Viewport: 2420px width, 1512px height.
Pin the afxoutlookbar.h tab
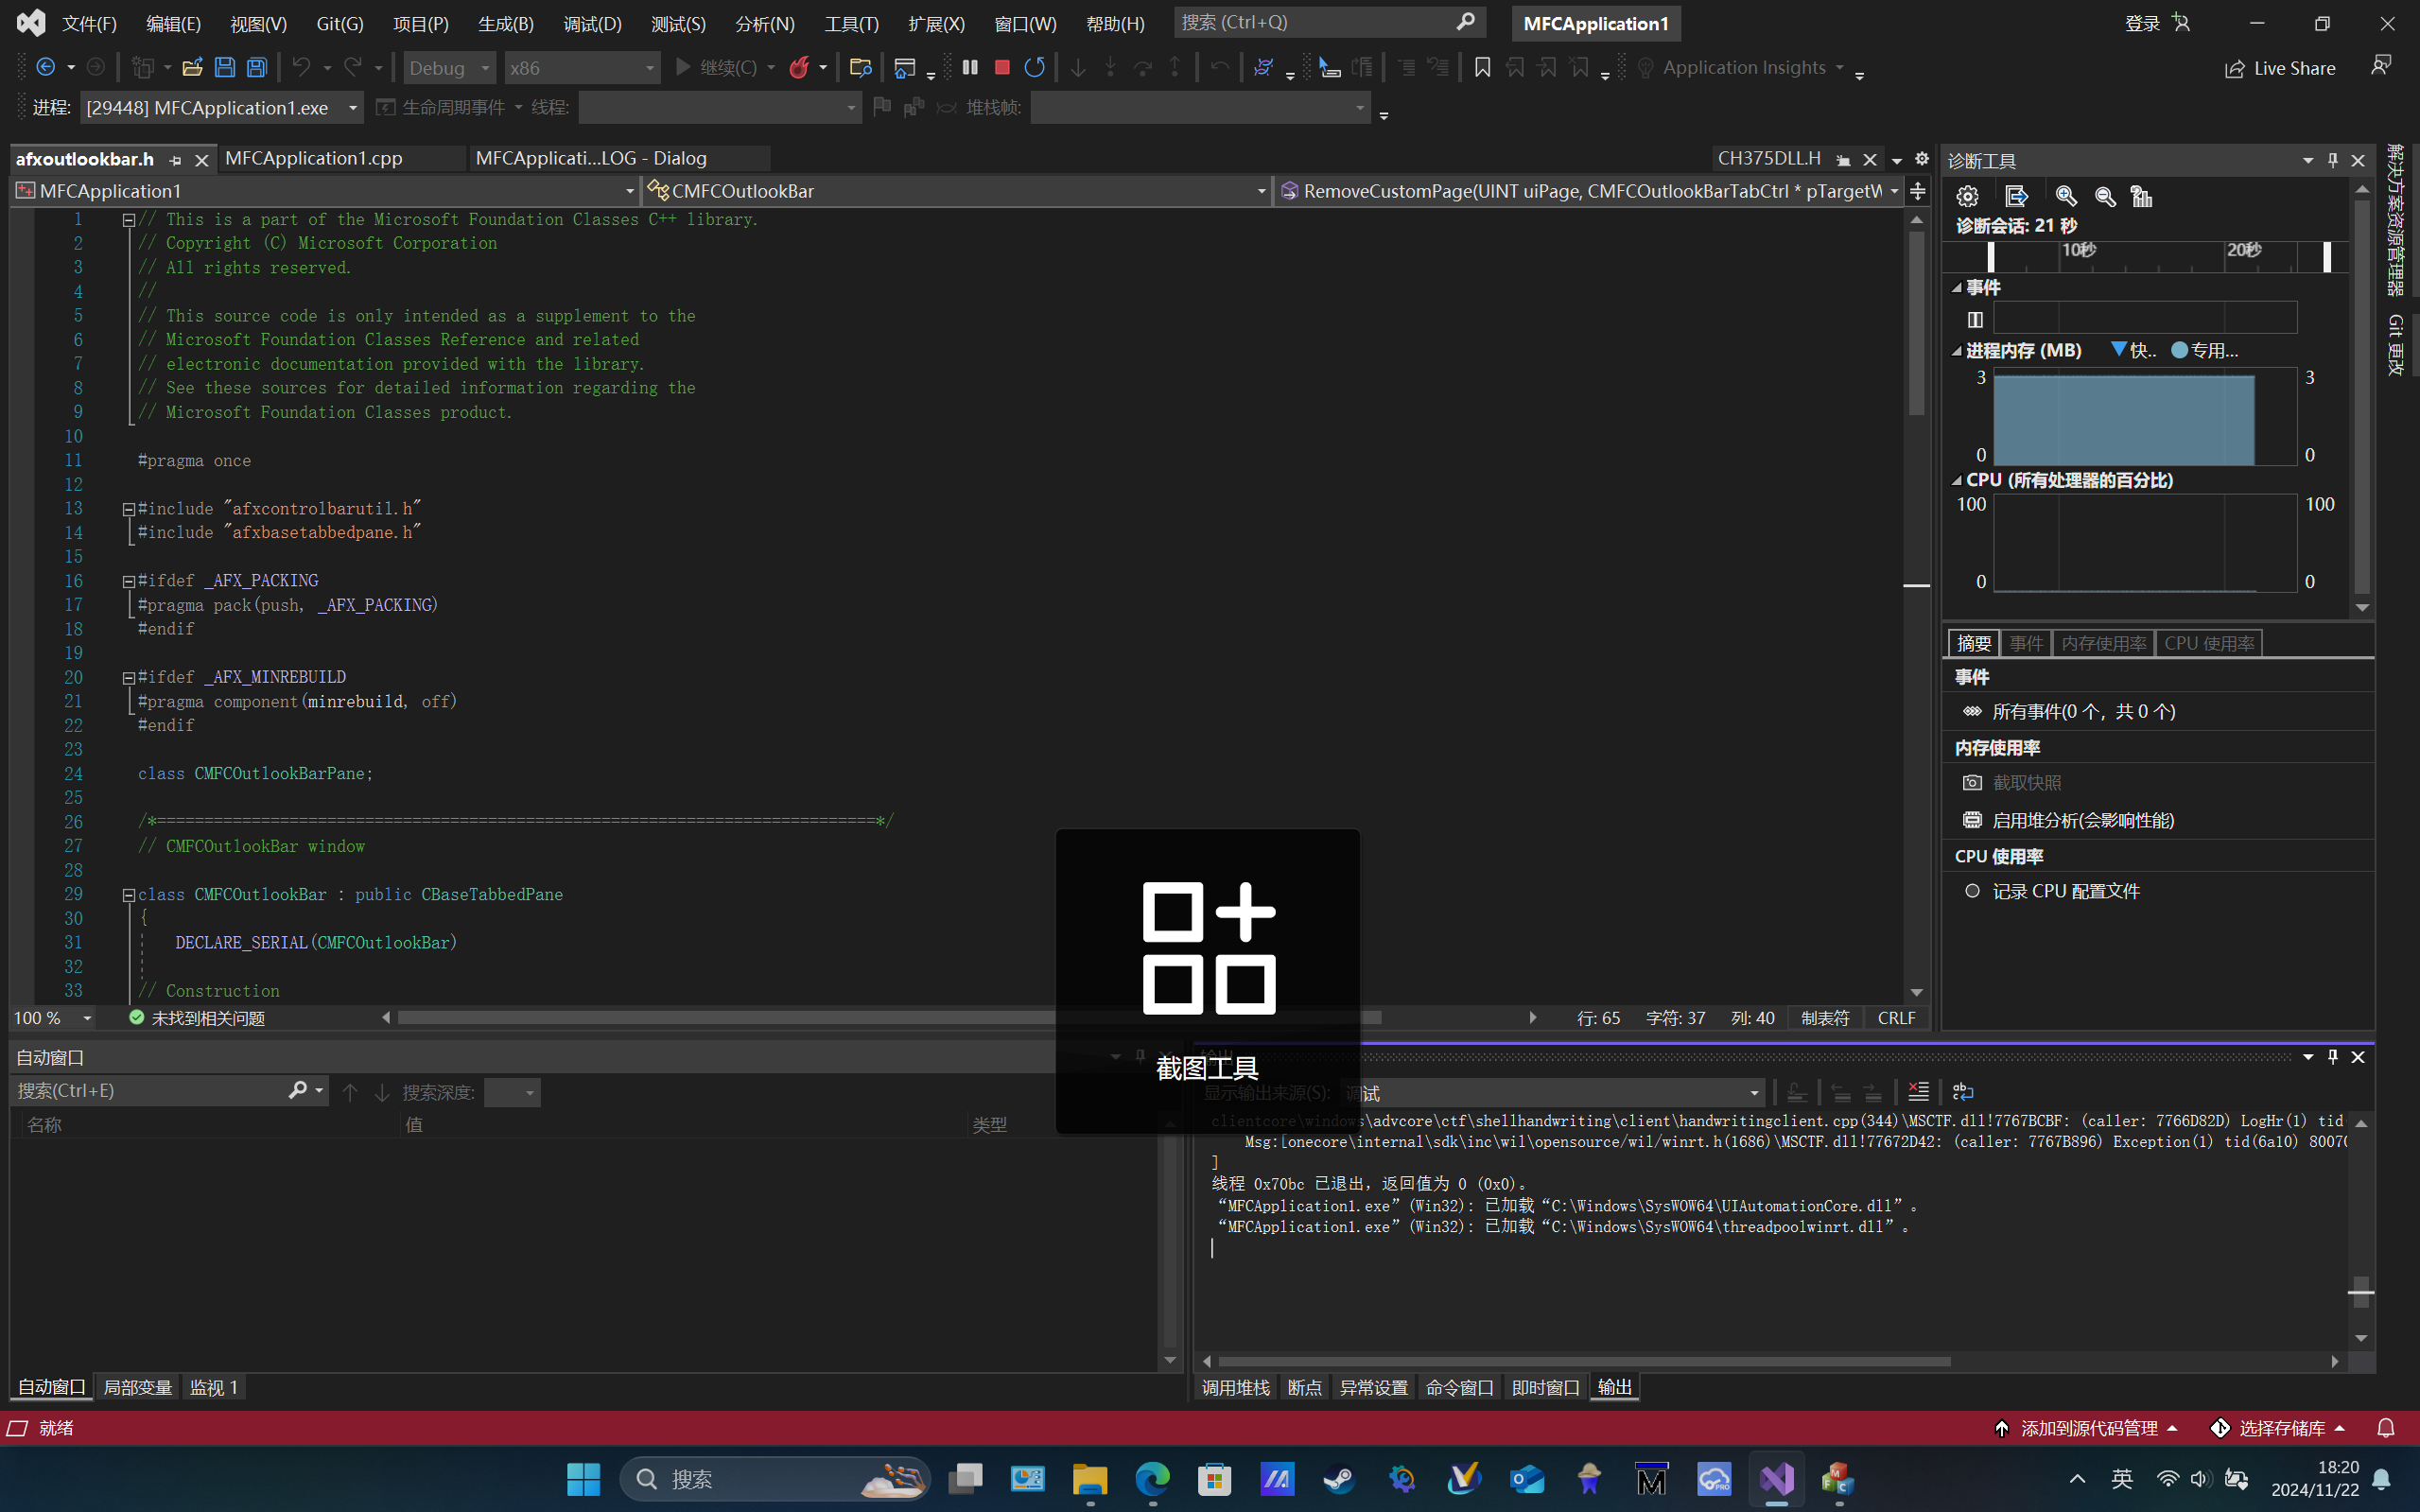176,160
